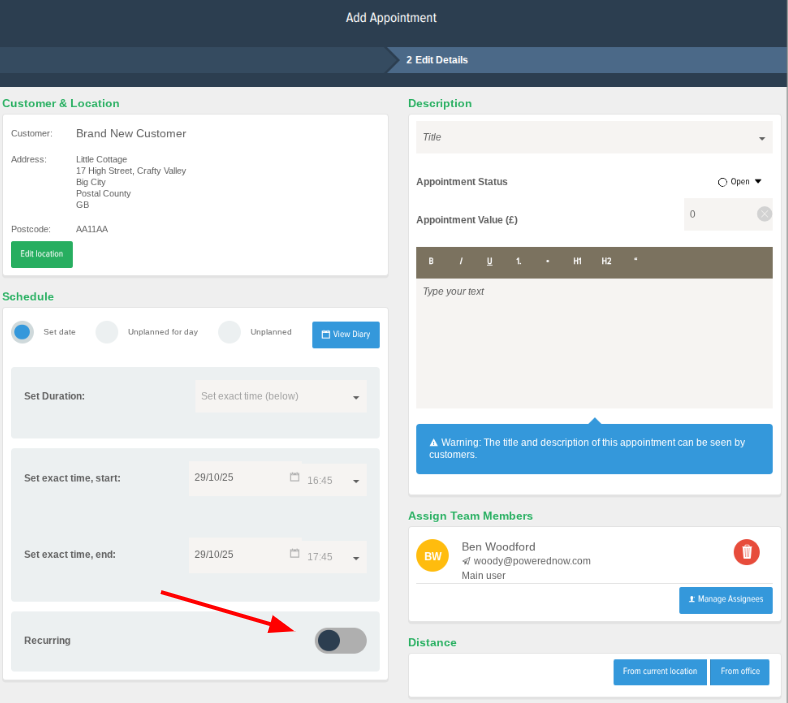Viewport: 788px width, 703px height.
Task: Insert blockquote in description editor
Action: click(x=635, y=261)
